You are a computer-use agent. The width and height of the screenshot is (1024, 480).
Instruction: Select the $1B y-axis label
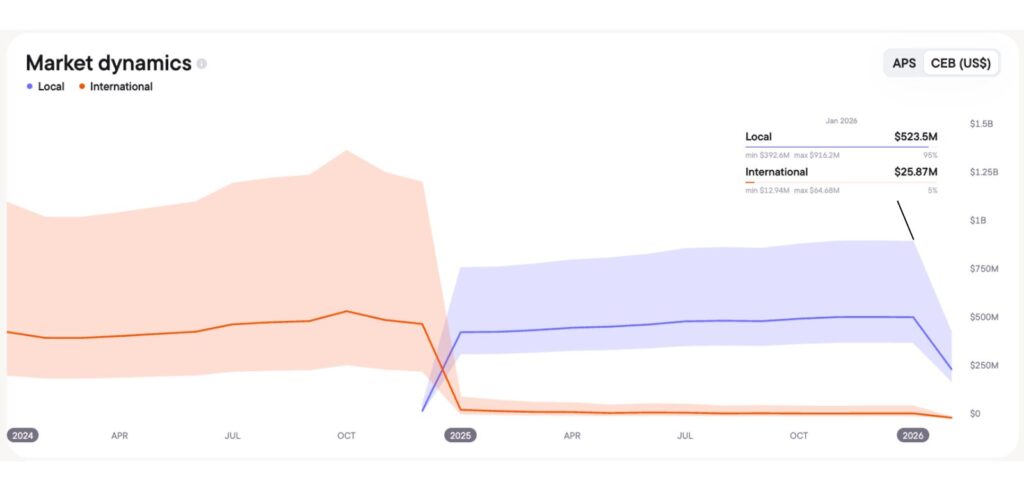pyautogui.click(x=979, y=220)
